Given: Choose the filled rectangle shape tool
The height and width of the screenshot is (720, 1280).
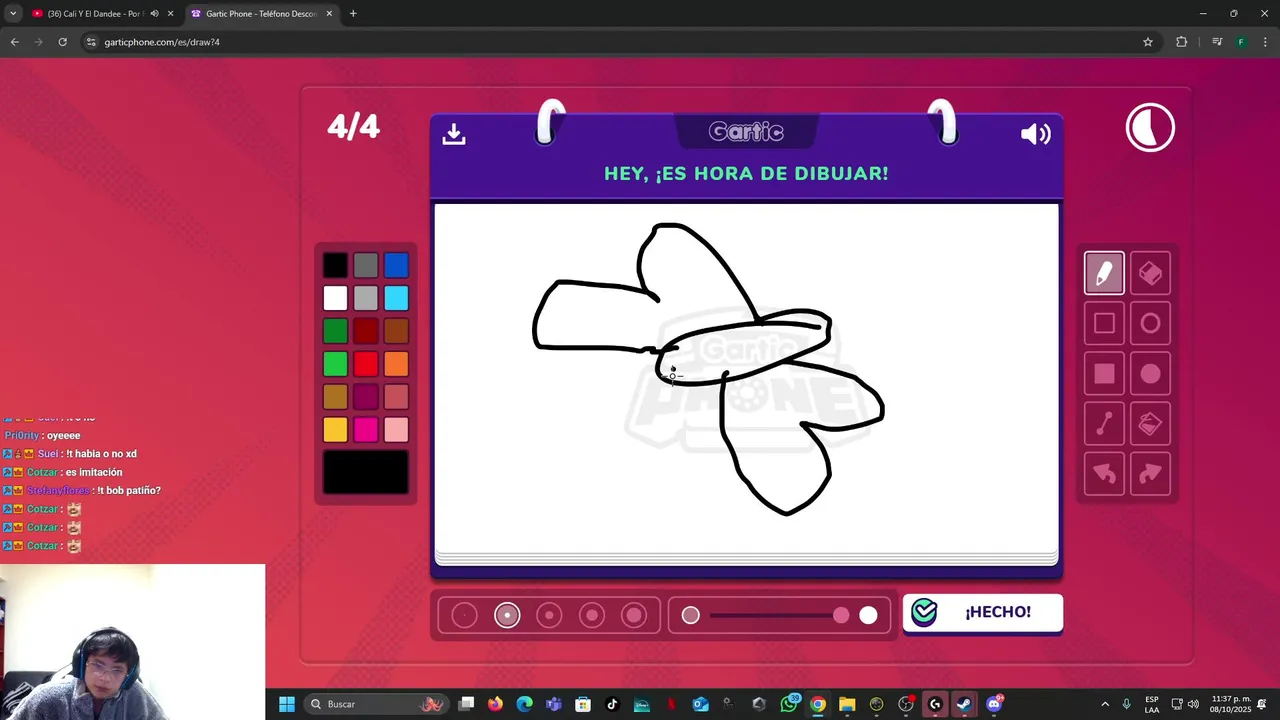Looking at the screenshot, I should (1104, 374).
